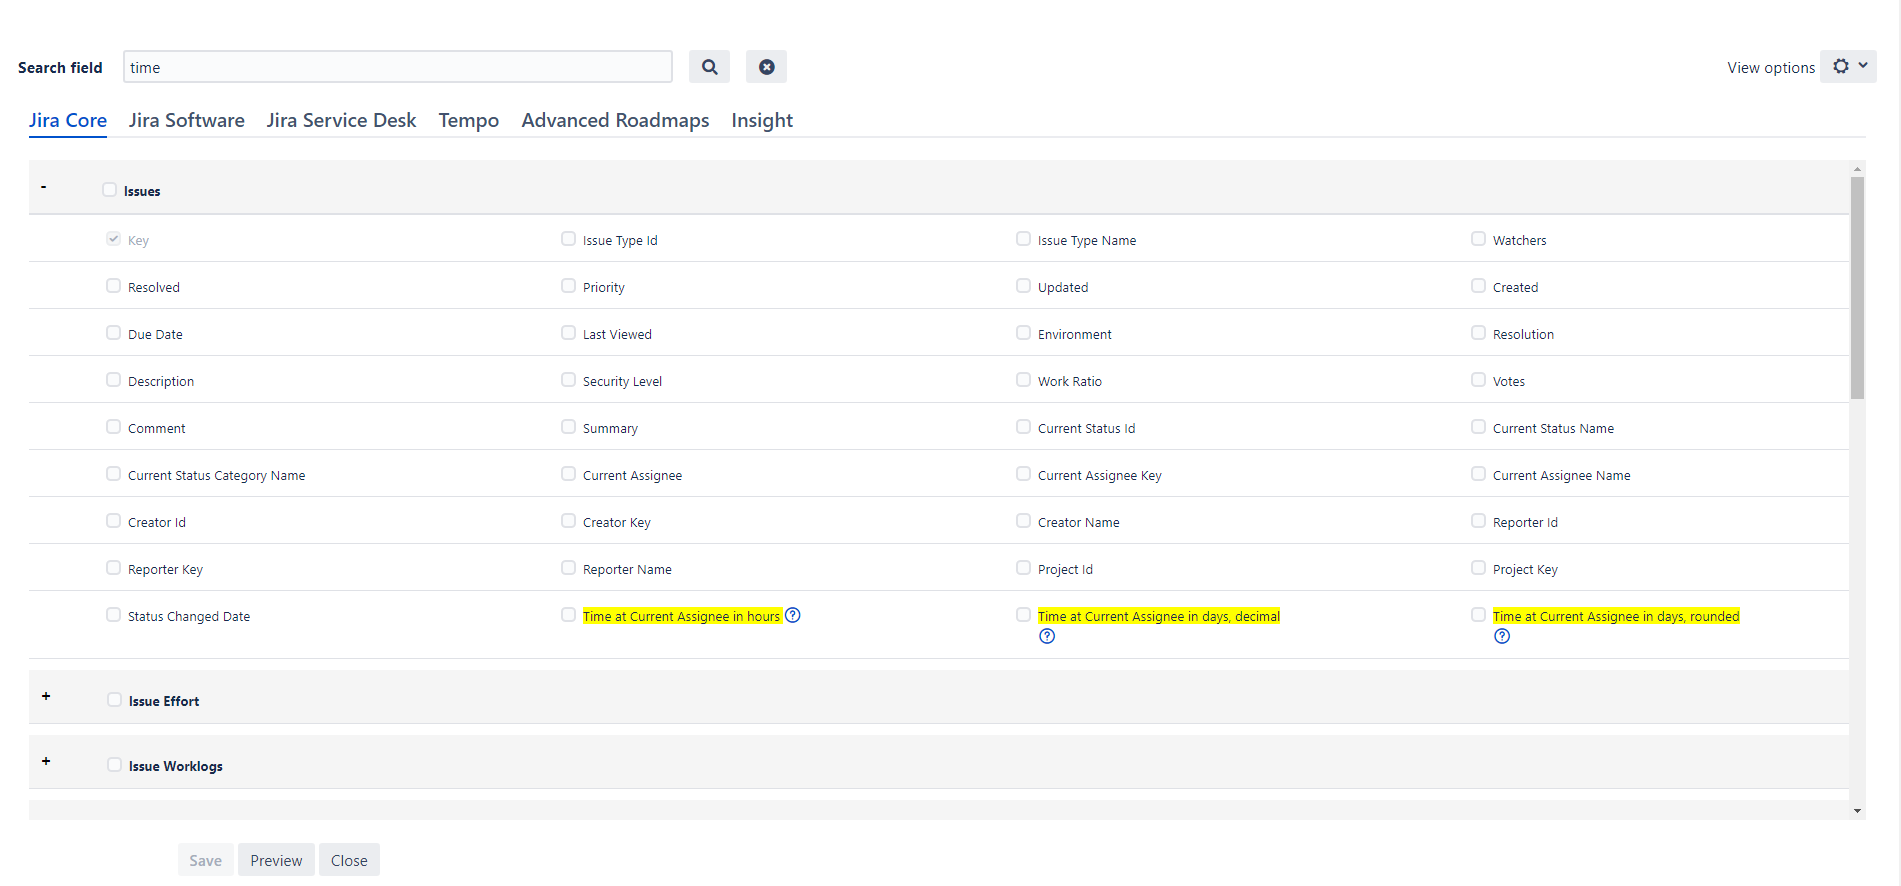Check Time at Current Assignee in days, decimal
This screenshot has width=1901, height=886.
1024,614
